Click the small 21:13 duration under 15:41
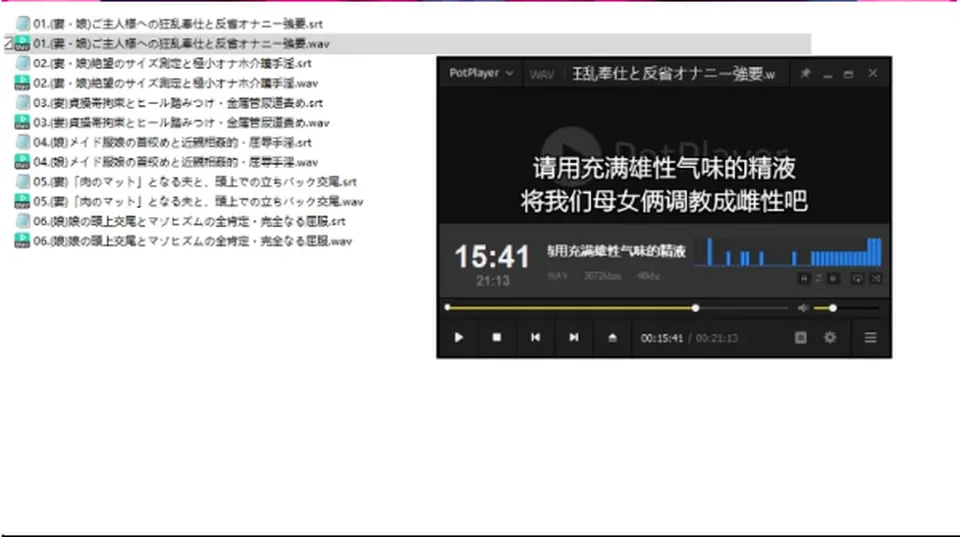Screen dimensions: 960x537 tap(493, 281)
